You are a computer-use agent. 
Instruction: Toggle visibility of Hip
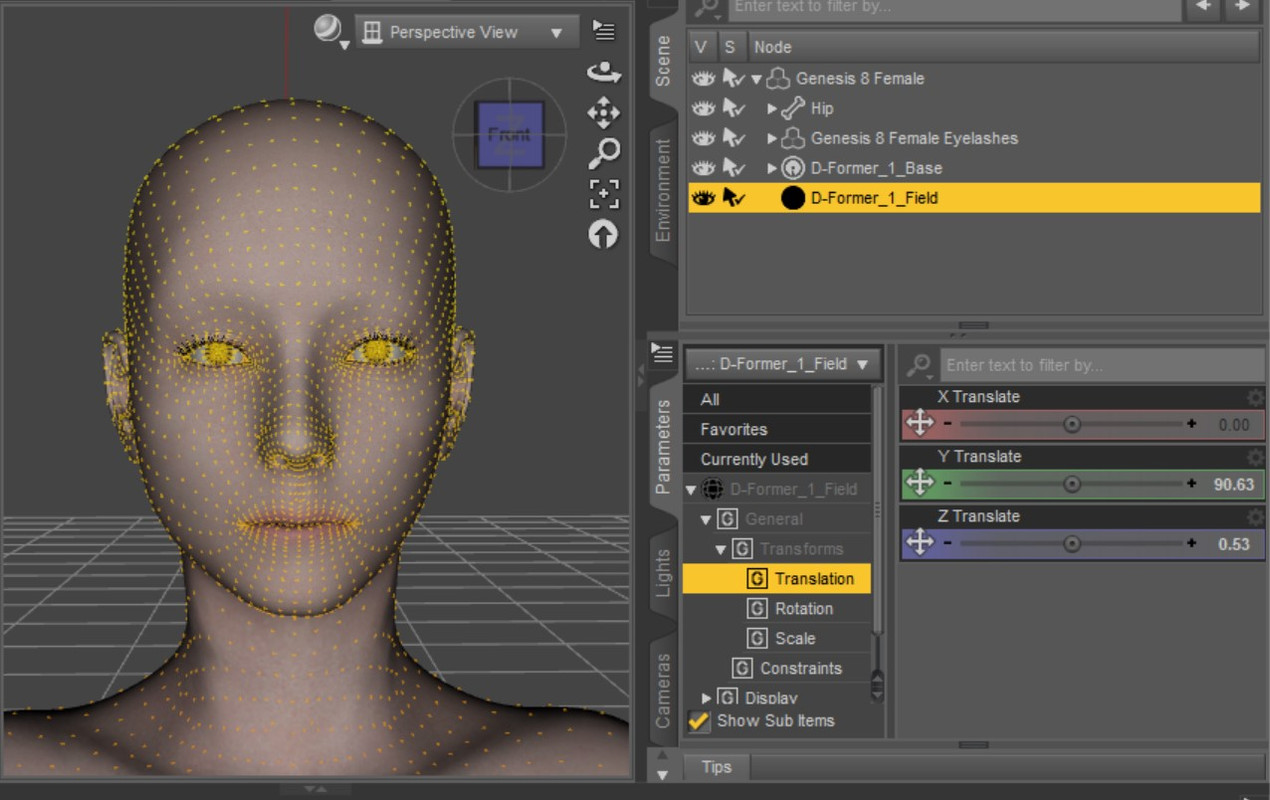tap(704, 108)
